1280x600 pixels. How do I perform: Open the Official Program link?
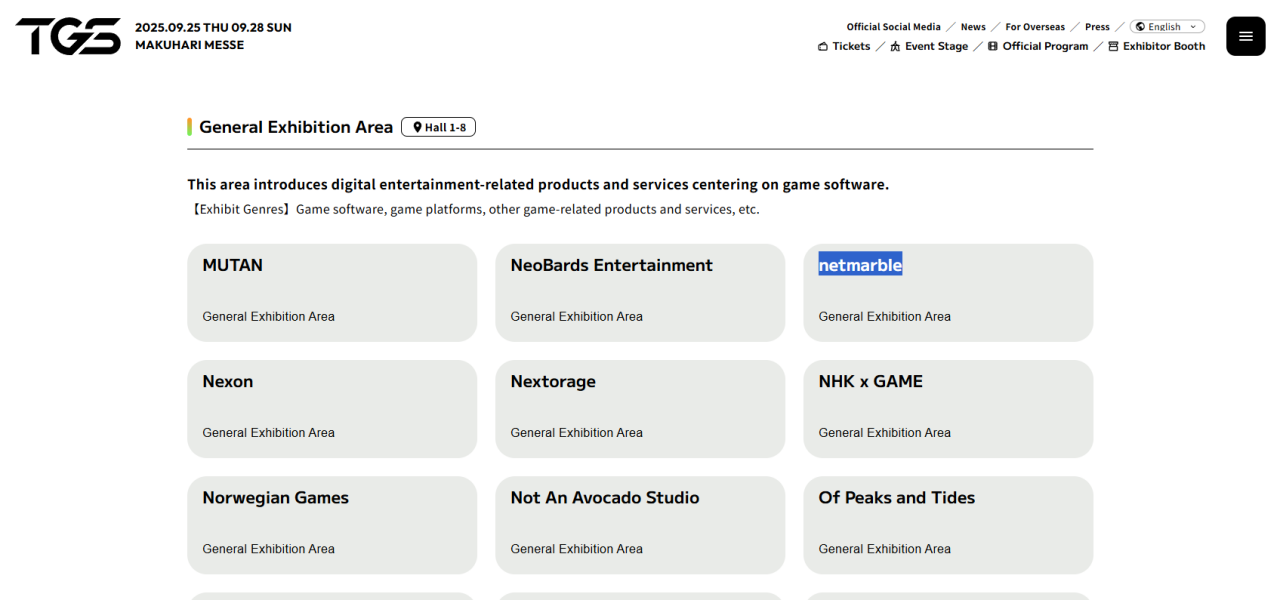pyautogui.click(x=1045, y=46)
